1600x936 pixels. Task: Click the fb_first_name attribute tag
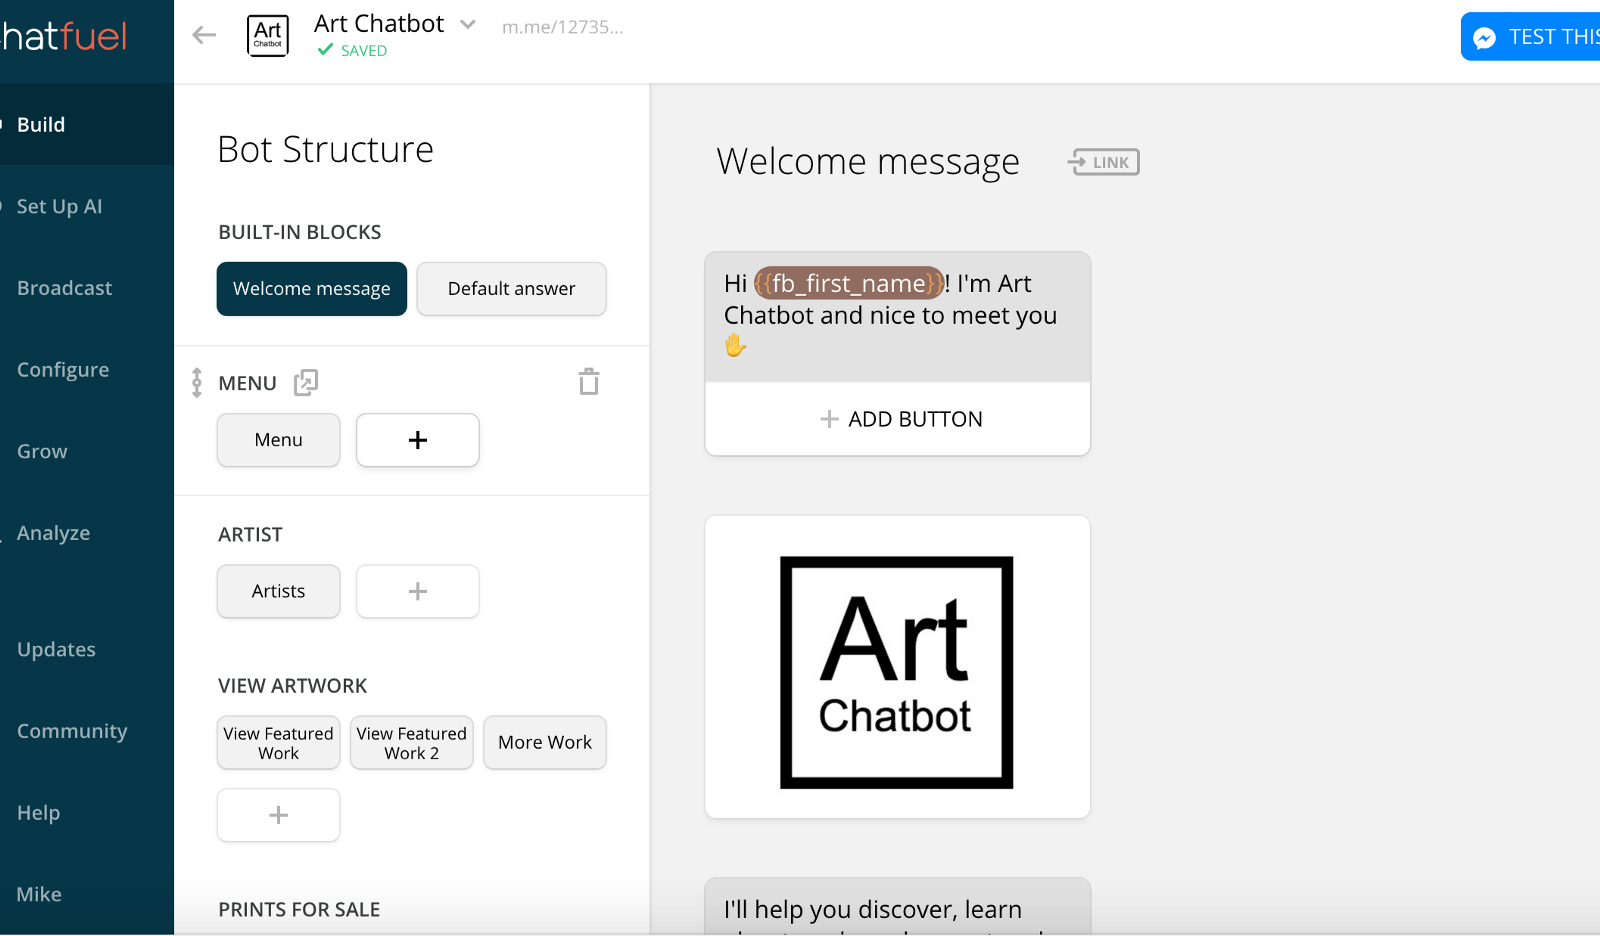849,283
